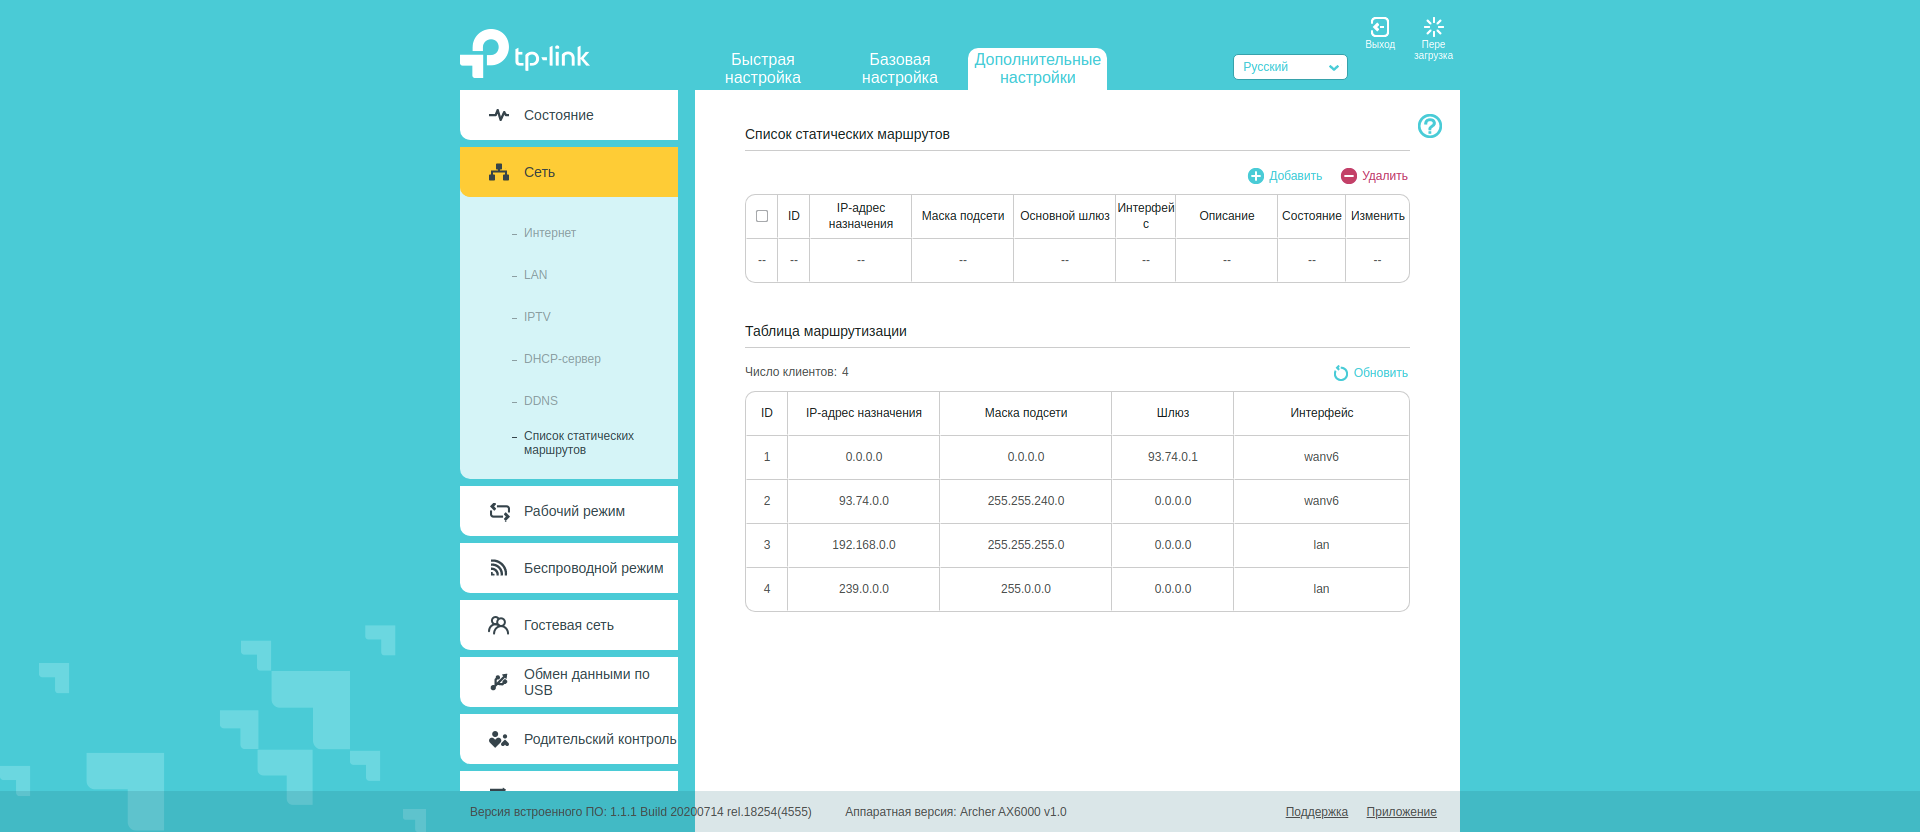The height and width of the screenshot is (832, 1920).
Task: Open the Поддержка link in footer
Action: pos(1316,812)
